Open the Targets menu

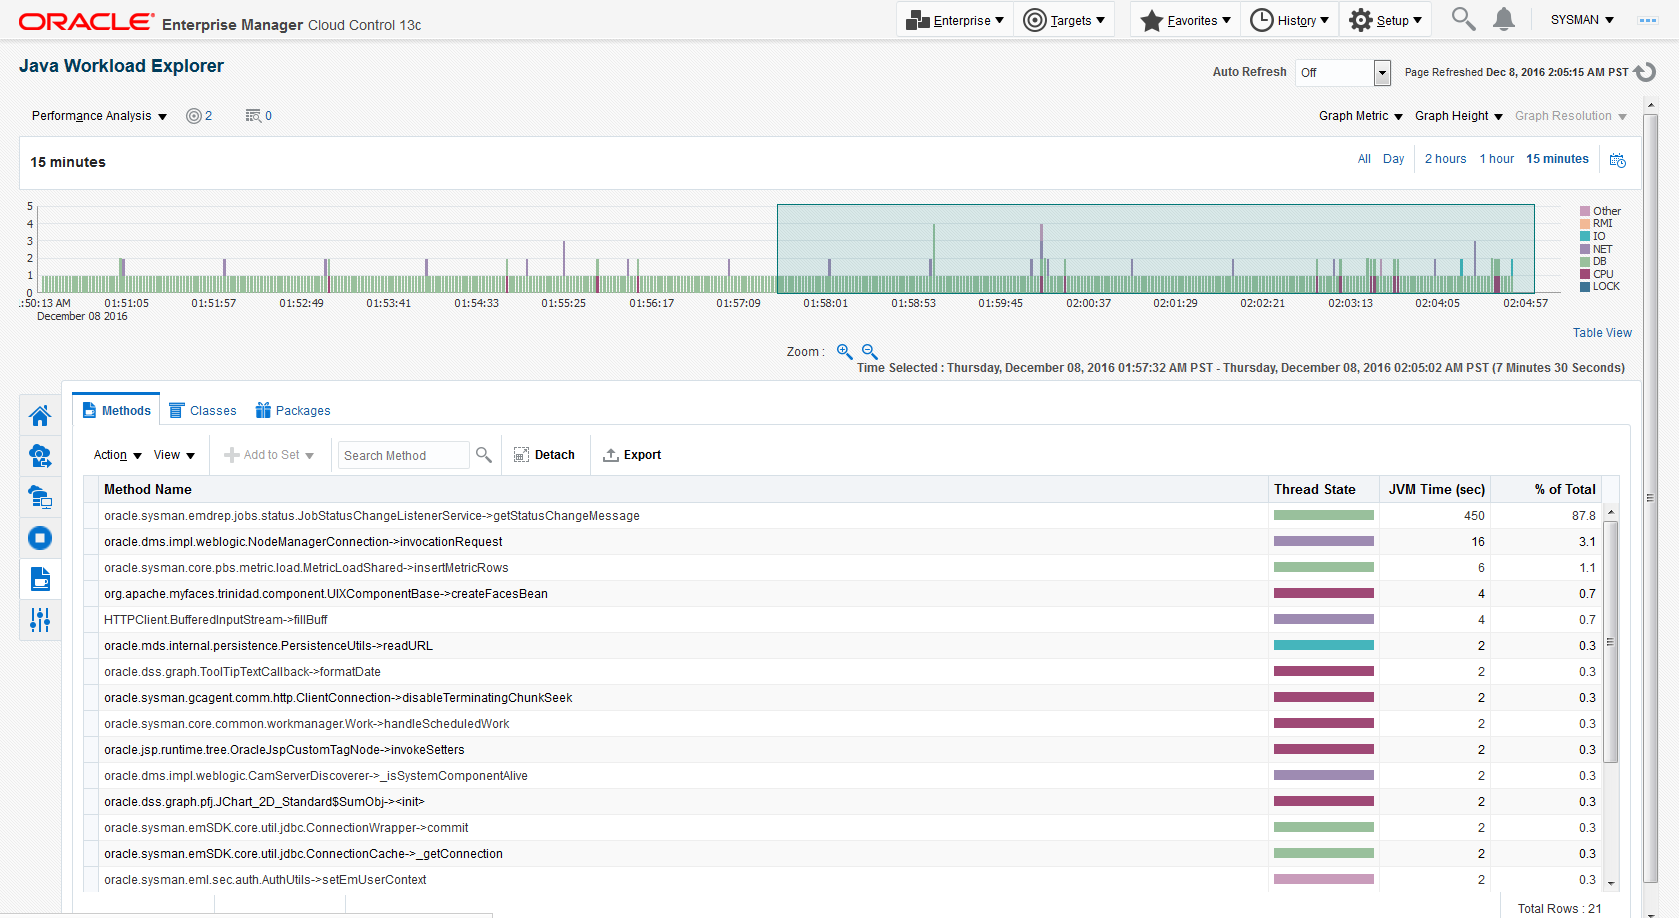tap(1064, 20)
